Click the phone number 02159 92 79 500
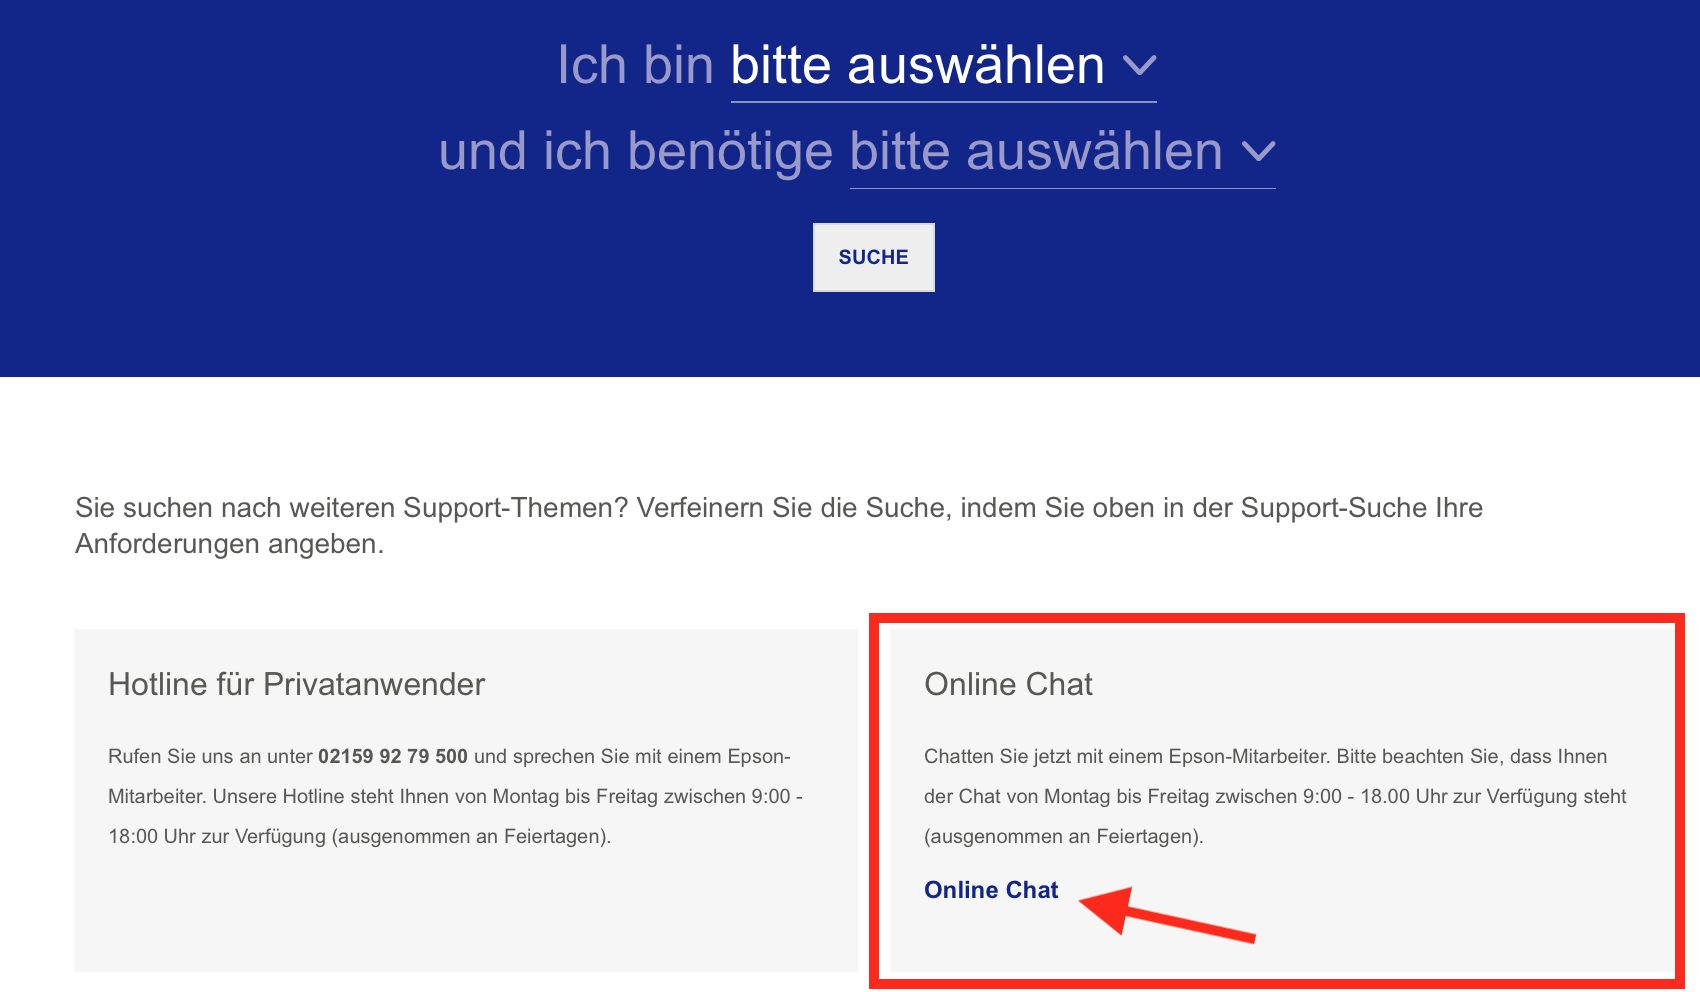 (392, 756)
